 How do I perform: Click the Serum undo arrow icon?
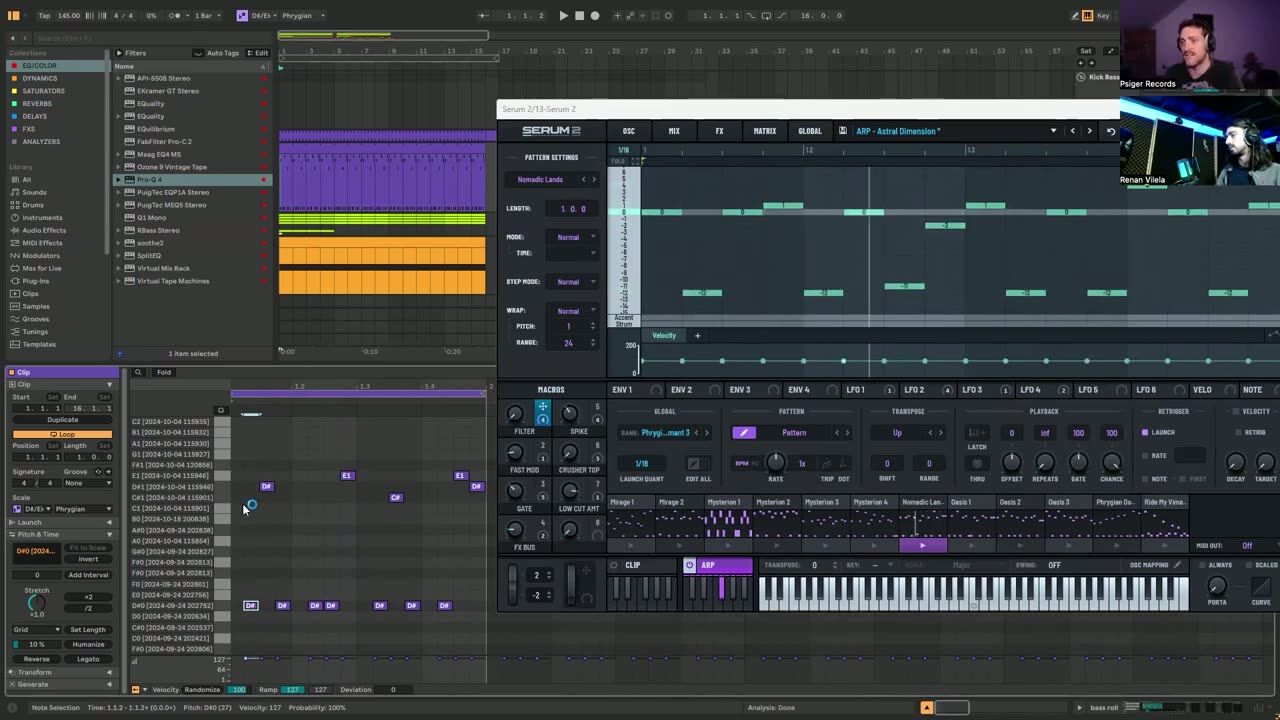[1111, 131]
